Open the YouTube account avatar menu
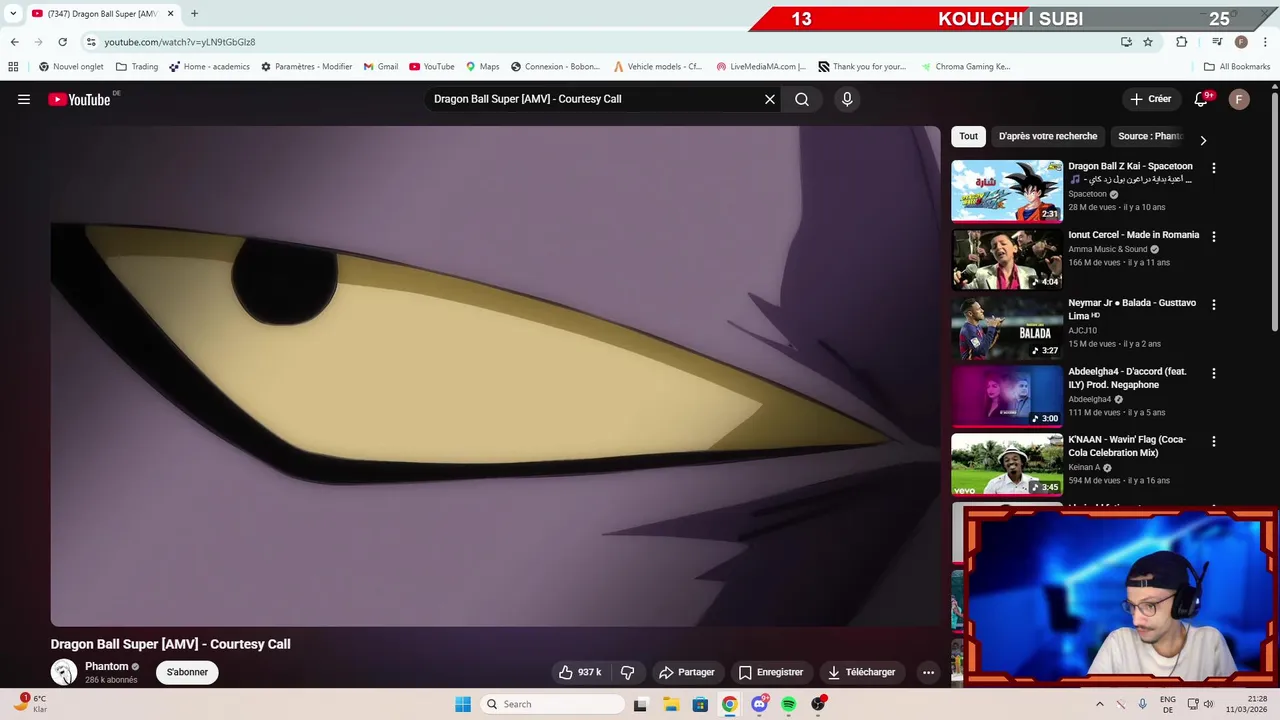The width and height of the screenshot is (1280, 720). 1239,99
